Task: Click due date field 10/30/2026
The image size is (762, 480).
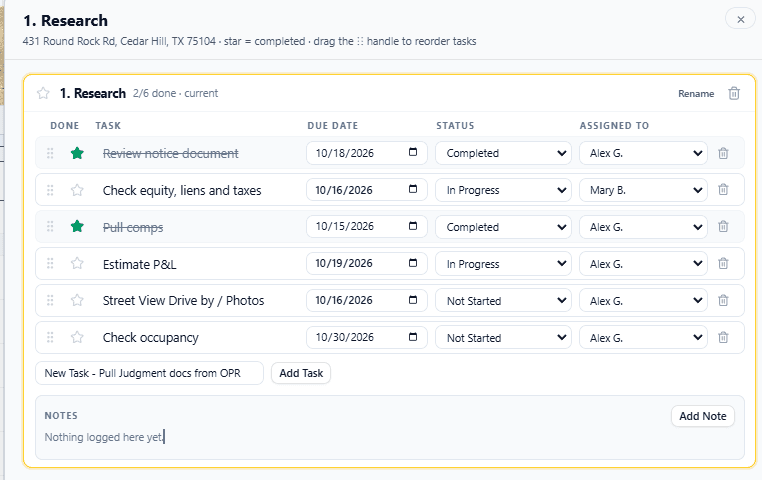Action: point(366,338)
